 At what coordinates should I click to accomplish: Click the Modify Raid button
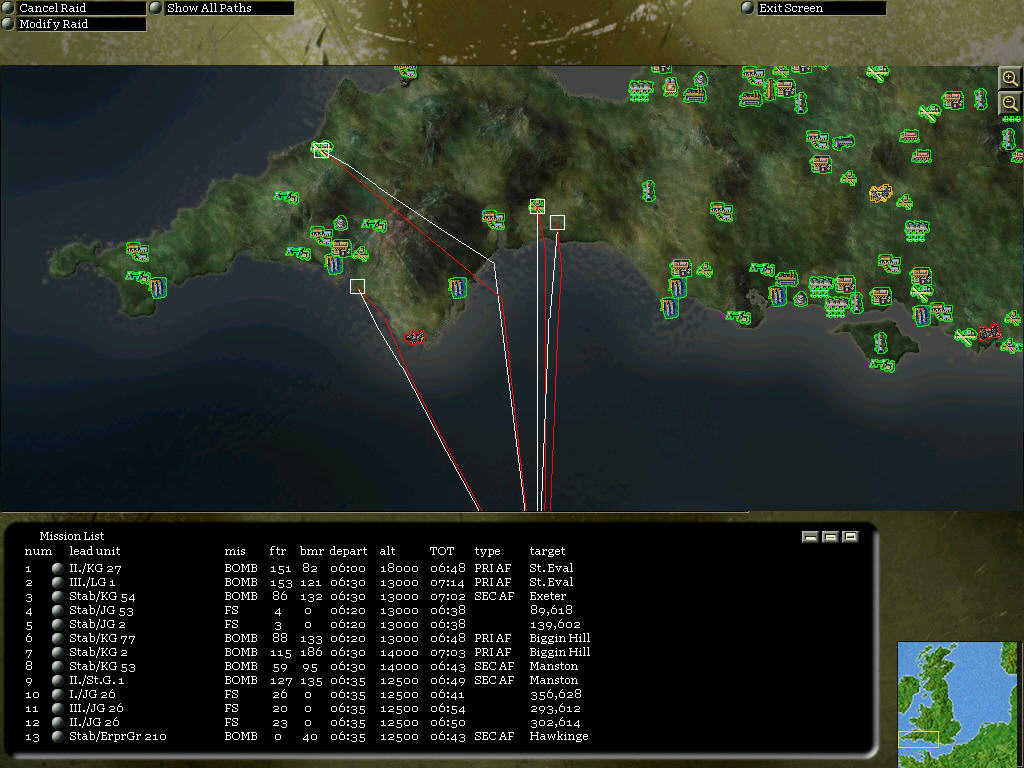coord(73,24)
